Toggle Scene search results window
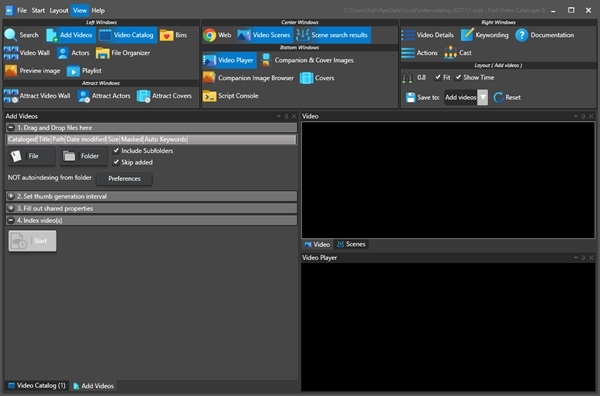 pyautogui.click(x=332, y=35)
